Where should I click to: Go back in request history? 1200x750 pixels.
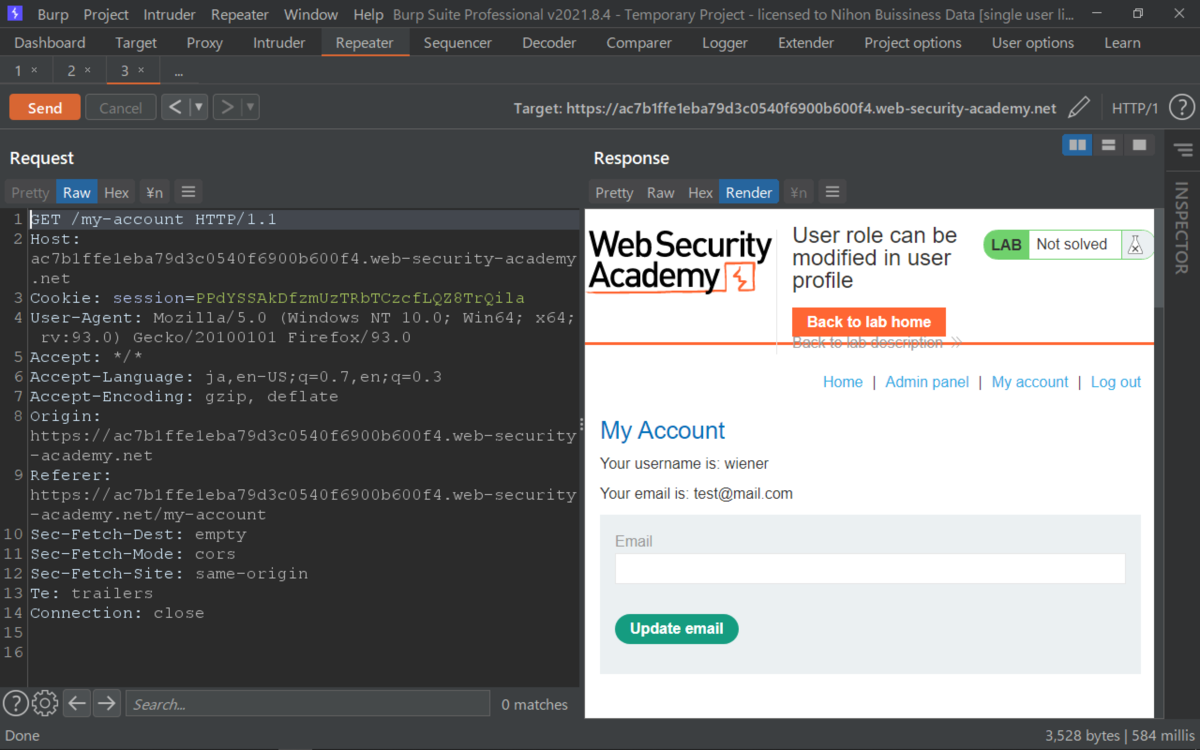pyautogui.click(x=175, y=107)
